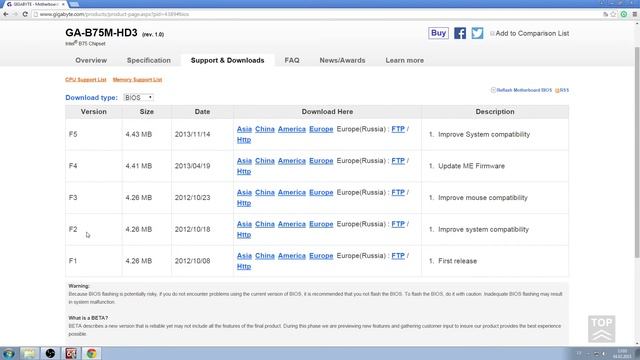Open the black round app in the taskbar
The height and width of the screenshot is (360, 640).
coord(50,353)
